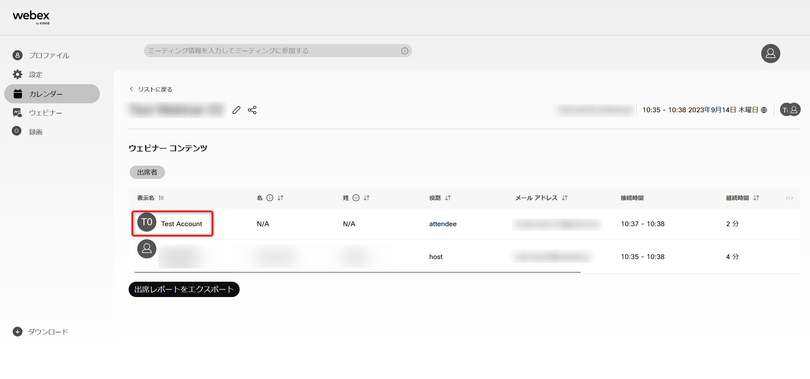
Task: Go to ウェビナー in the sidebar
Action: (x=38, y=113)
